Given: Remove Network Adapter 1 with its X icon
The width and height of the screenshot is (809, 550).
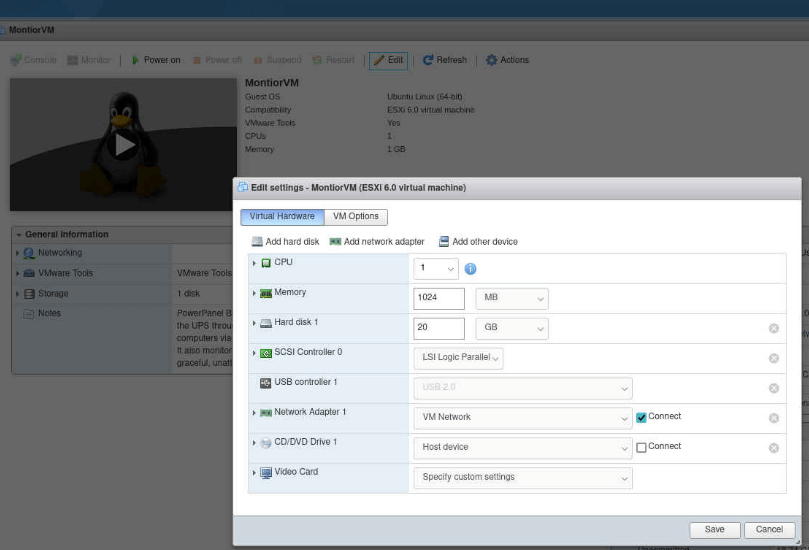Looking at the screenshot, I should [x=773, y=418].
